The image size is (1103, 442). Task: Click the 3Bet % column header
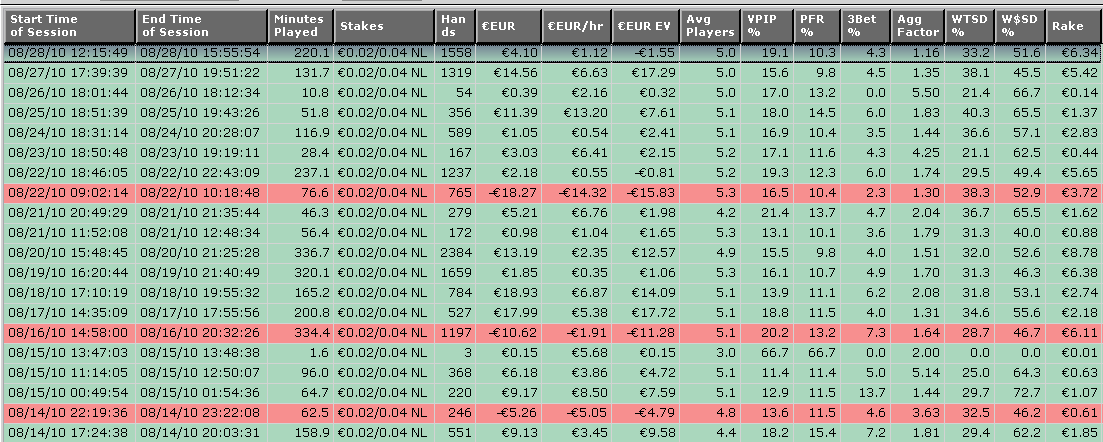pyautogui.click(x=866, y=25)
